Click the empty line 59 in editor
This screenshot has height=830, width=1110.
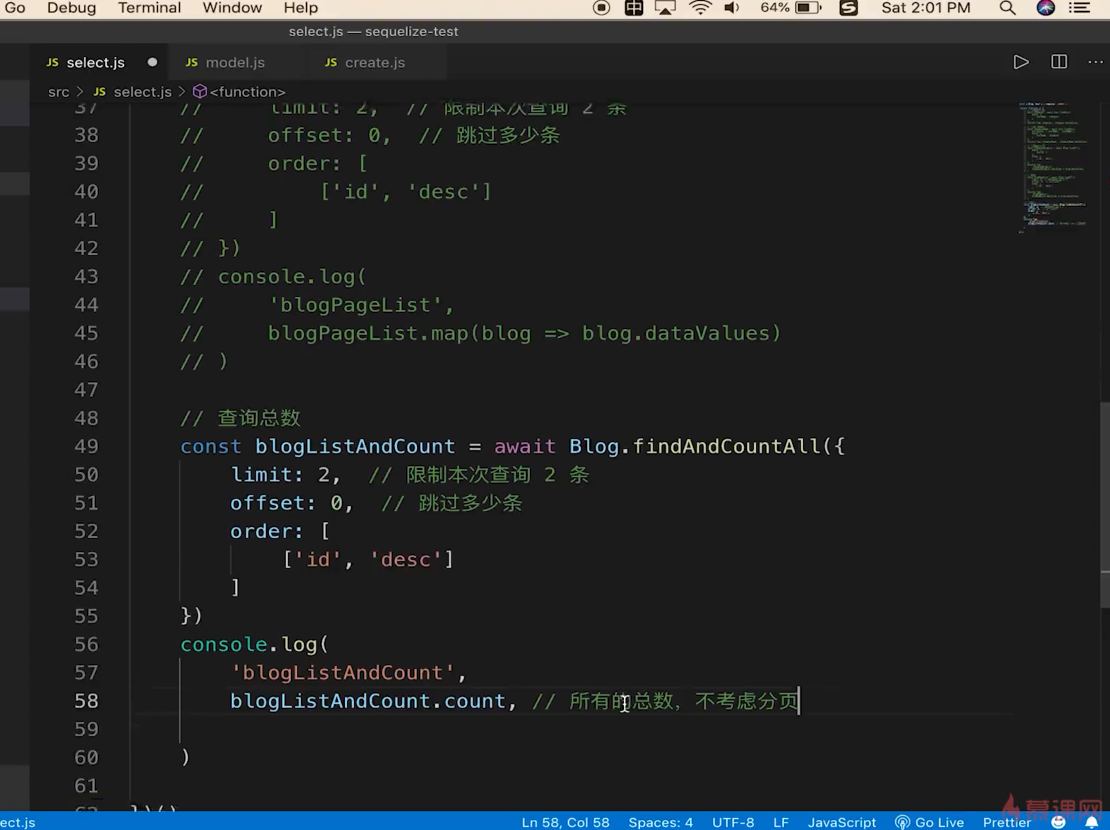point(573,729)
